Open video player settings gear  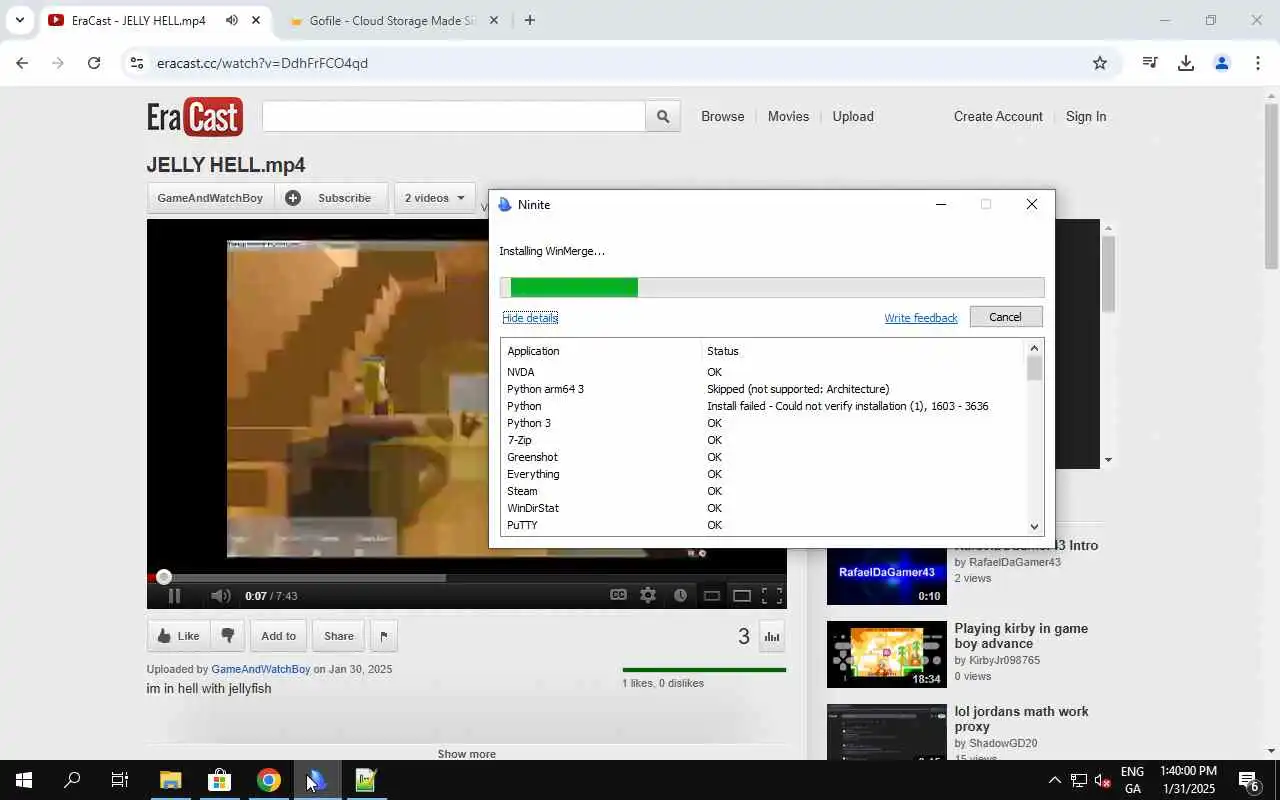(648, 595)
